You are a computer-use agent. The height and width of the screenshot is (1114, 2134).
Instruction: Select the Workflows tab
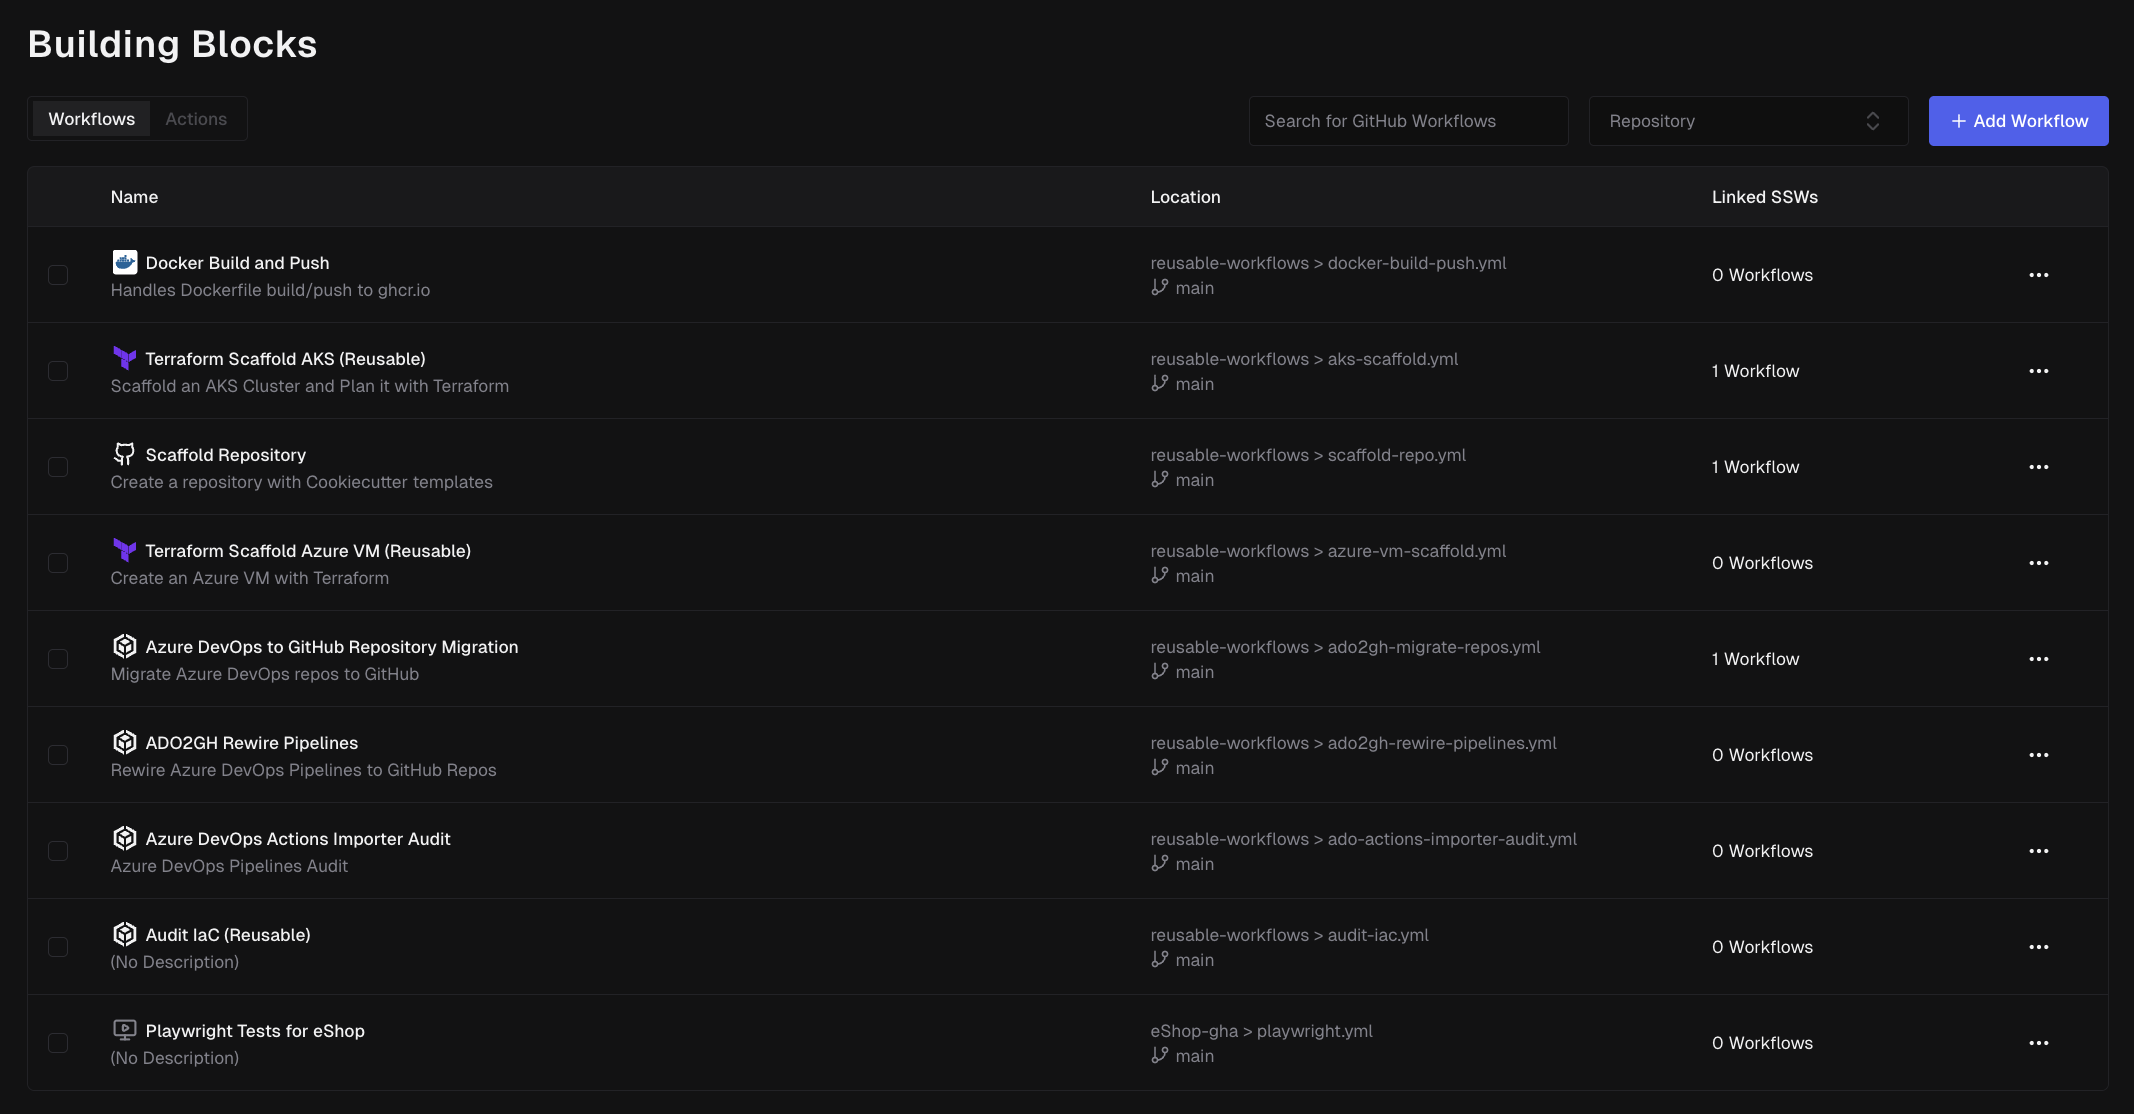(92, 118)
